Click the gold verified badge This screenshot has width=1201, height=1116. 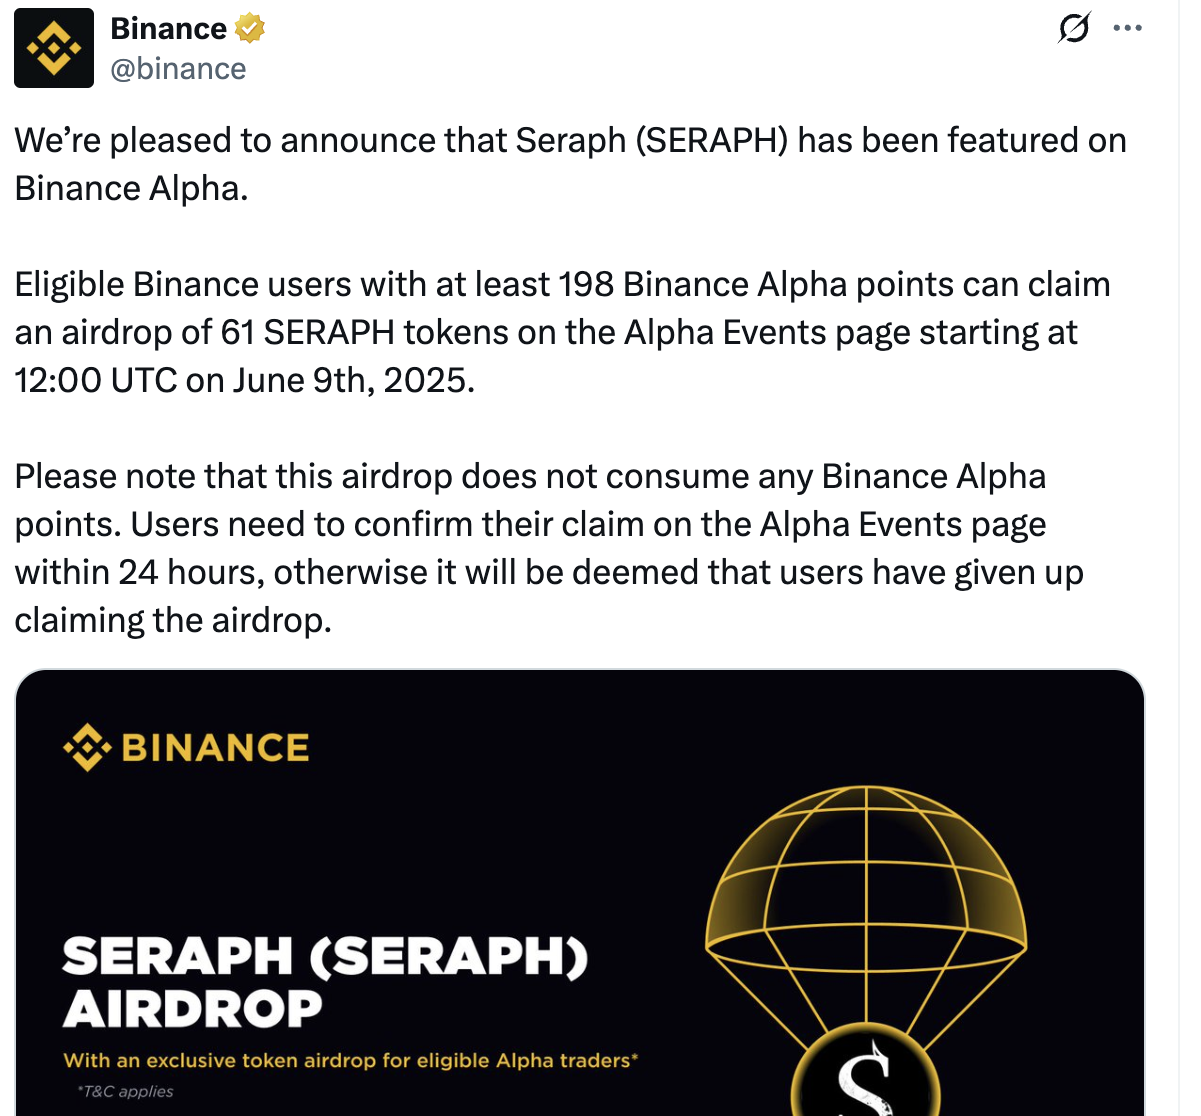(250, 29)
